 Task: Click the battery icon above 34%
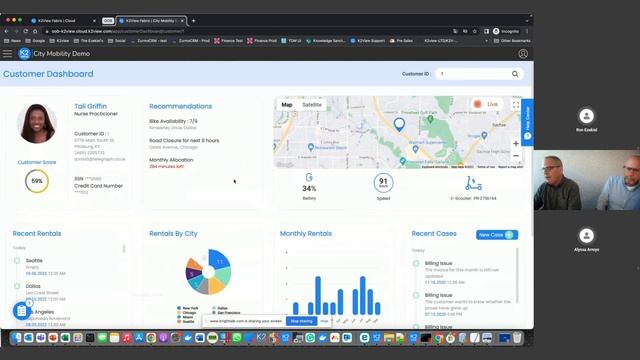pos(309,177)
